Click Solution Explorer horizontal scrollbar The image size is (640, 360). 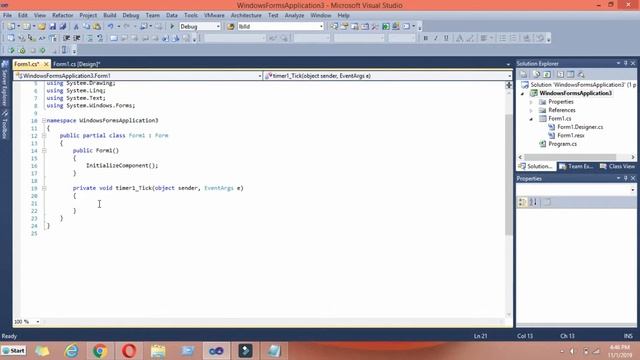coord(570,157)
